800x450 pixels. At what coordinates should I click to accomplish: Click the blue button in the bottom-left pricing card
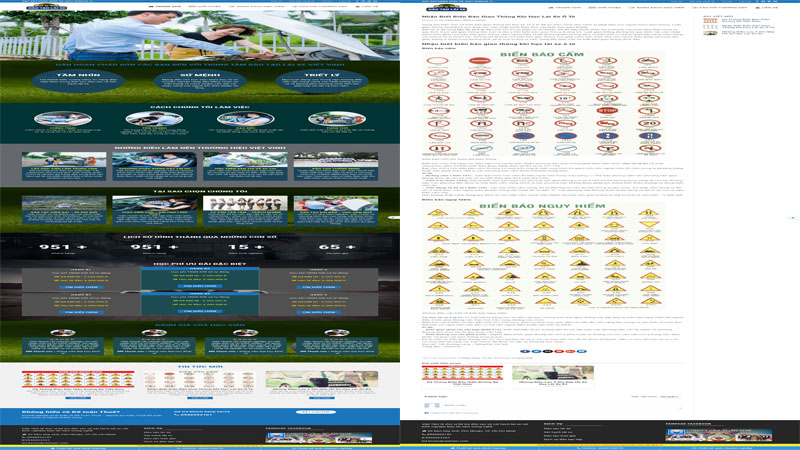(81, 312)
